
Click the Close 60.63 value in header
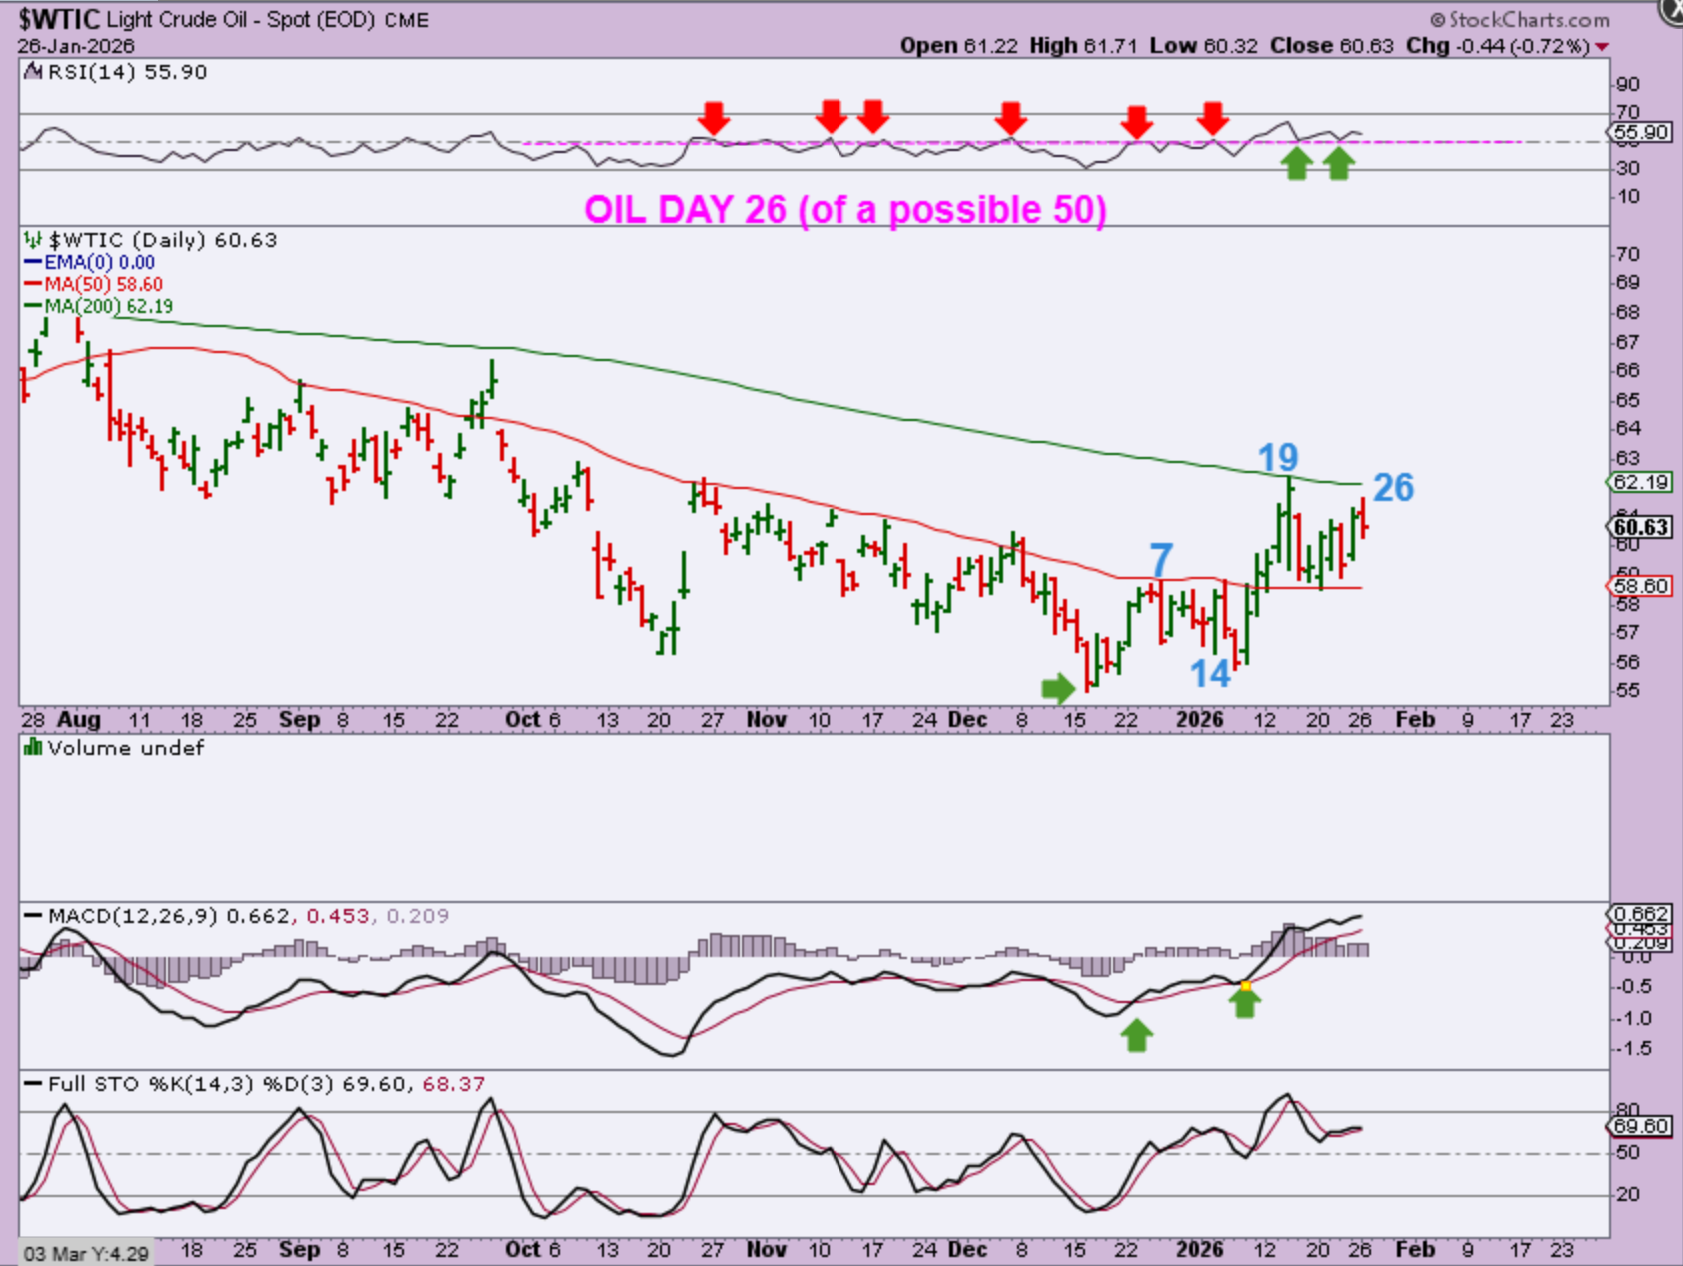coord(1331,46)
